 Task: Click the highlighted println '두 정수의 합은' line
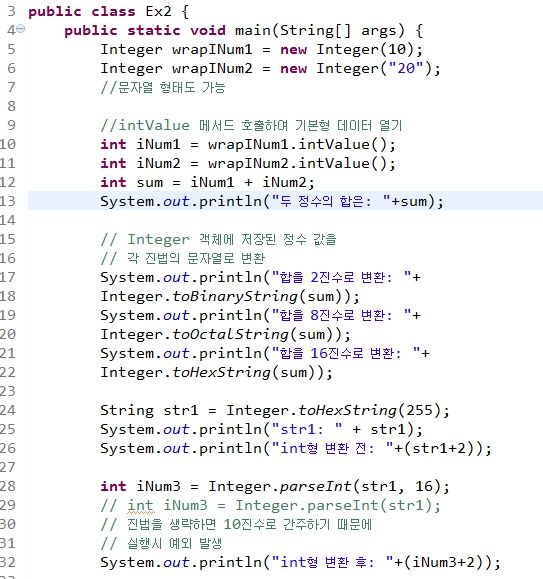(x=272, y=202)
